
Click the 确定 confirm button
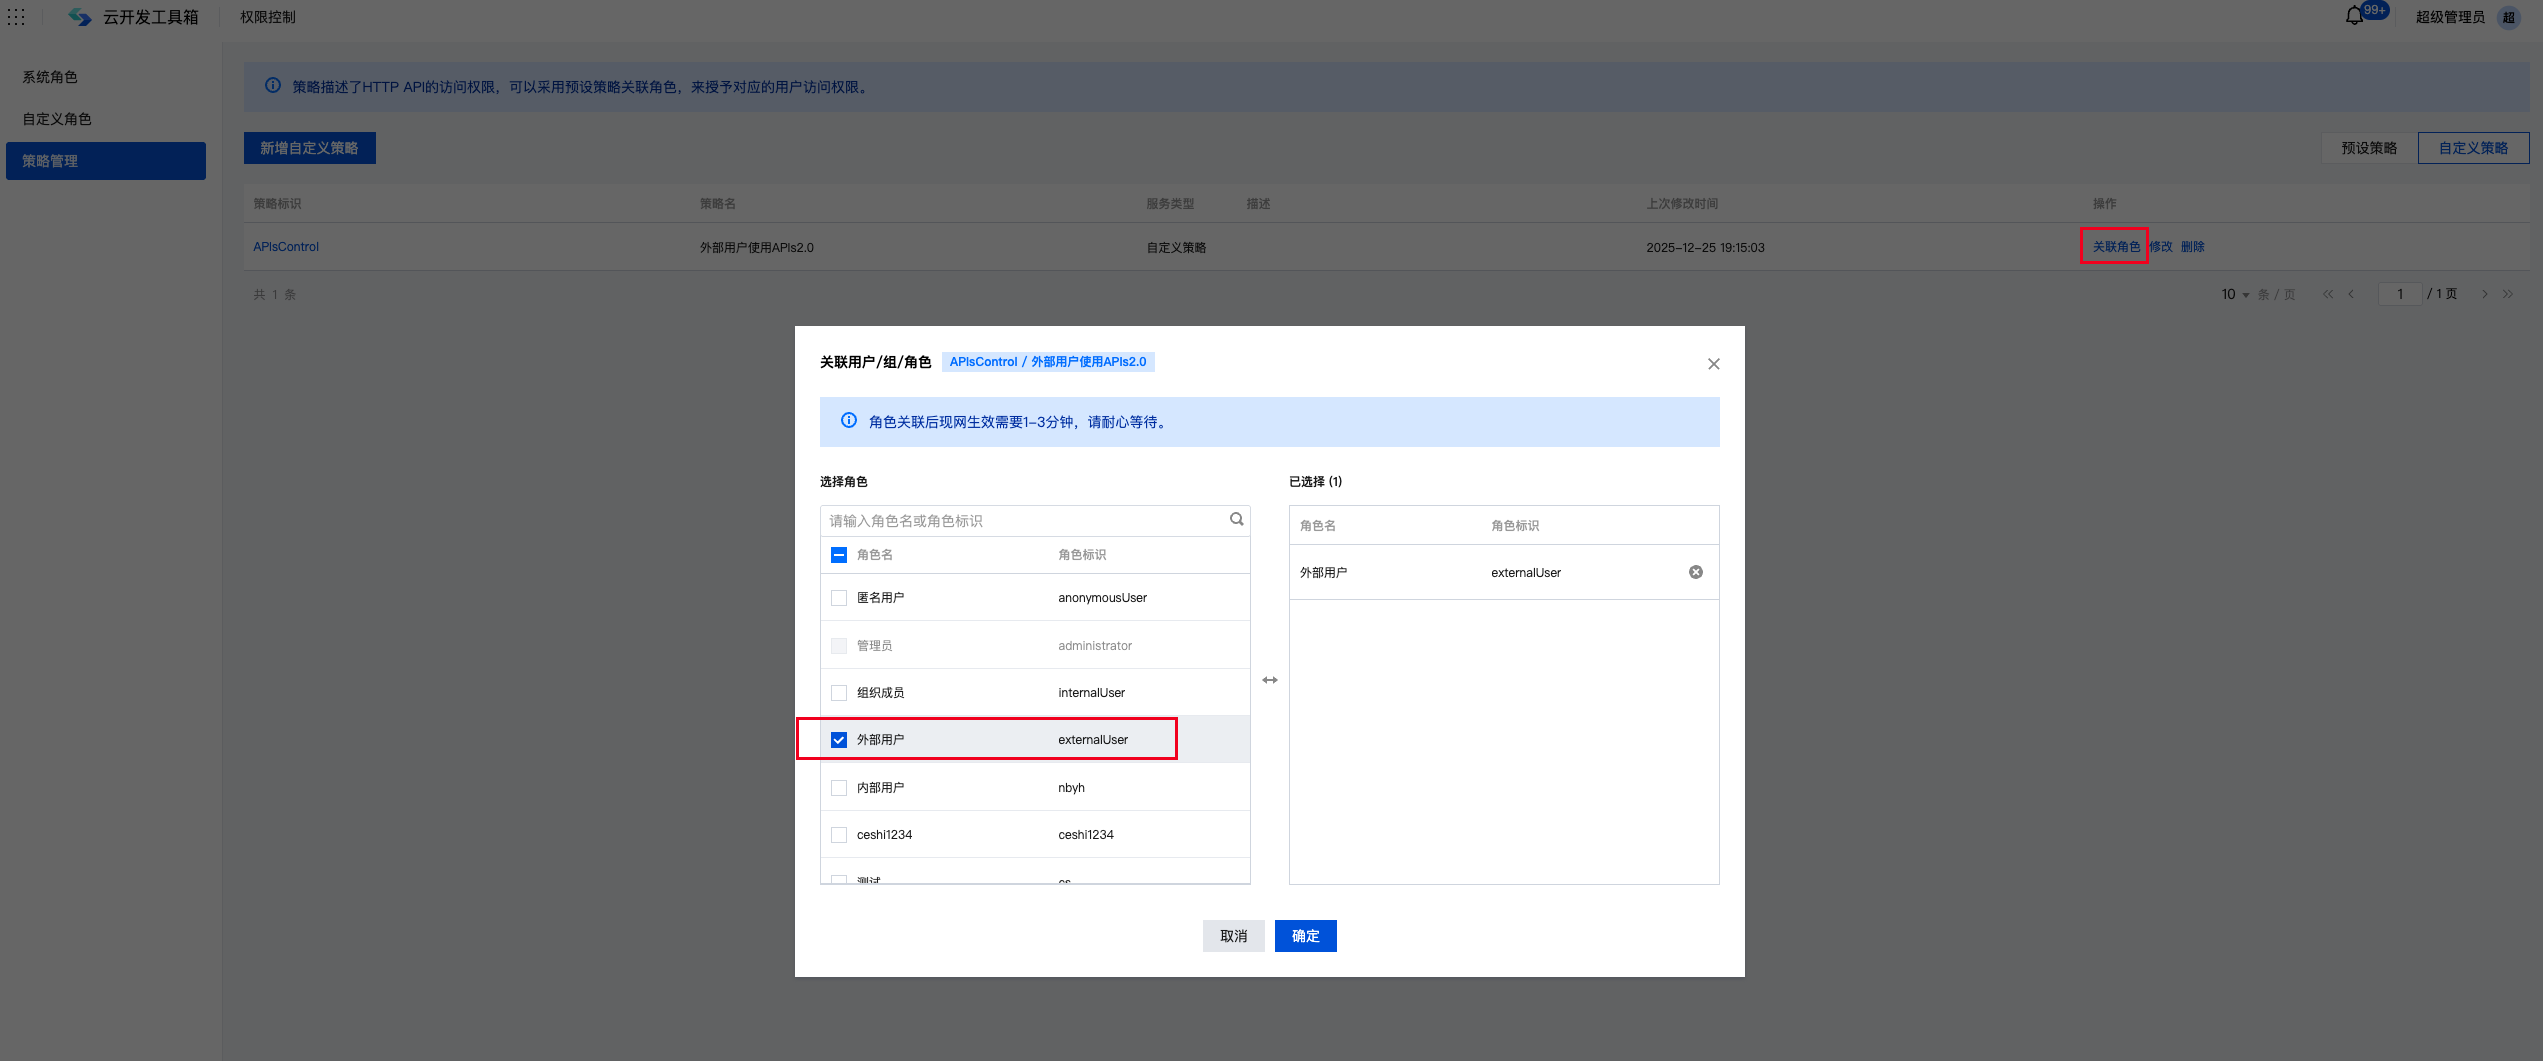1305,936
